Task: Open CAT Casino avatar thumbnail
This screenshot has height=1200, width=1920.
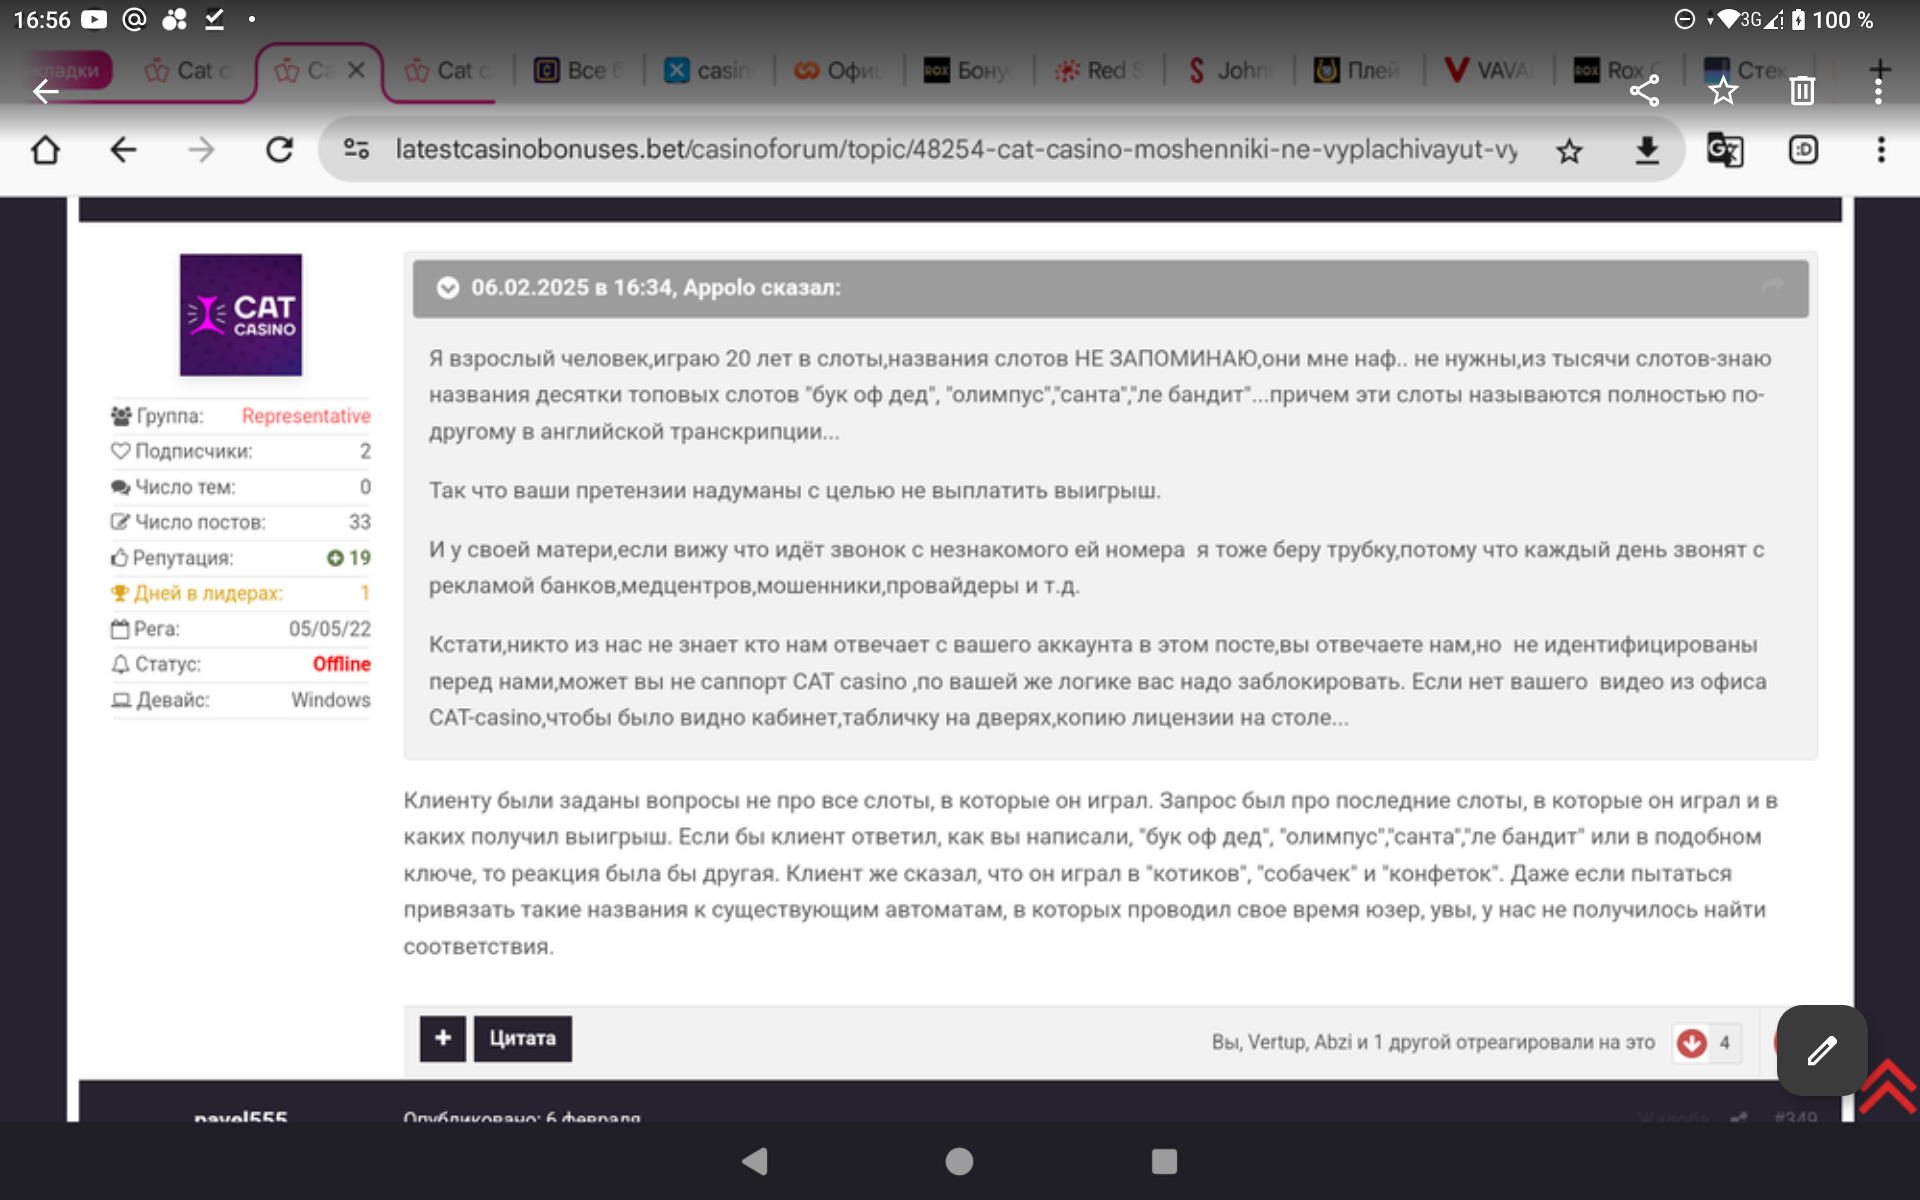Action: (x=241, y=315)
